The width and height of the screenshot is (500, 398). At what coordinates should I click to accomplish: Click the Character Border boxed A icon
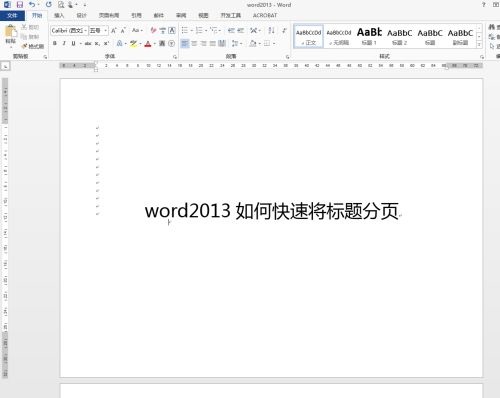(172, 31)
